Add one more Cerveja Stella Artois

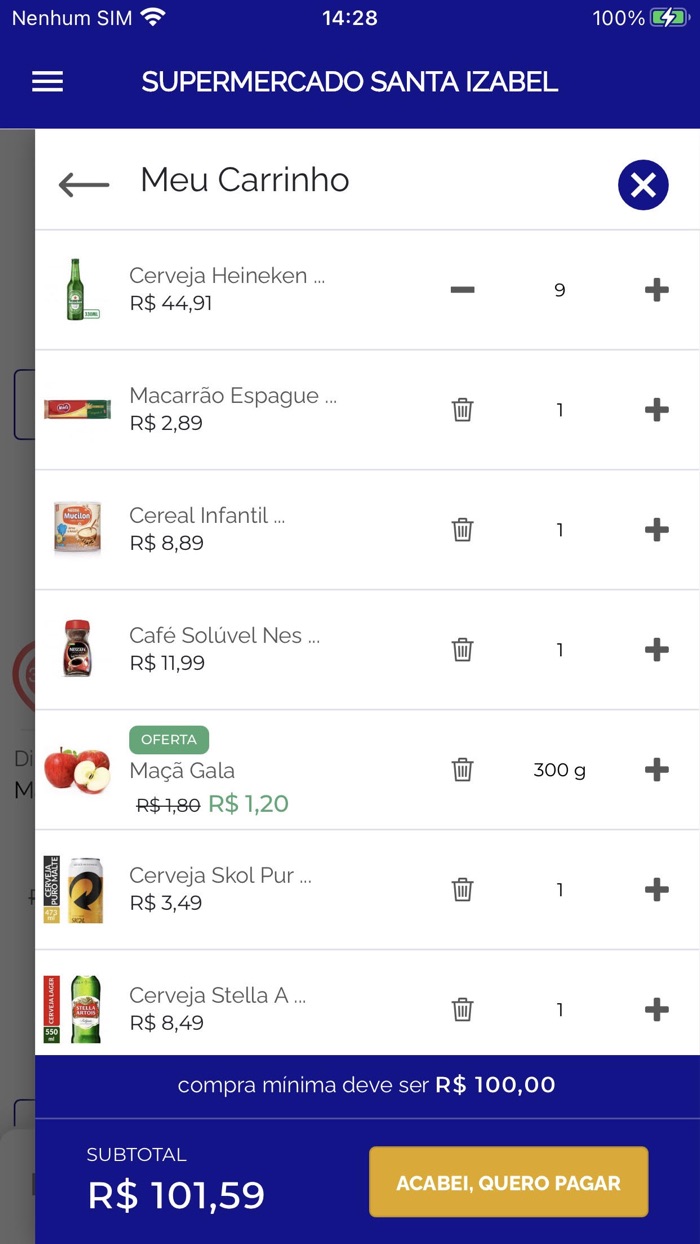(656, 1010)
